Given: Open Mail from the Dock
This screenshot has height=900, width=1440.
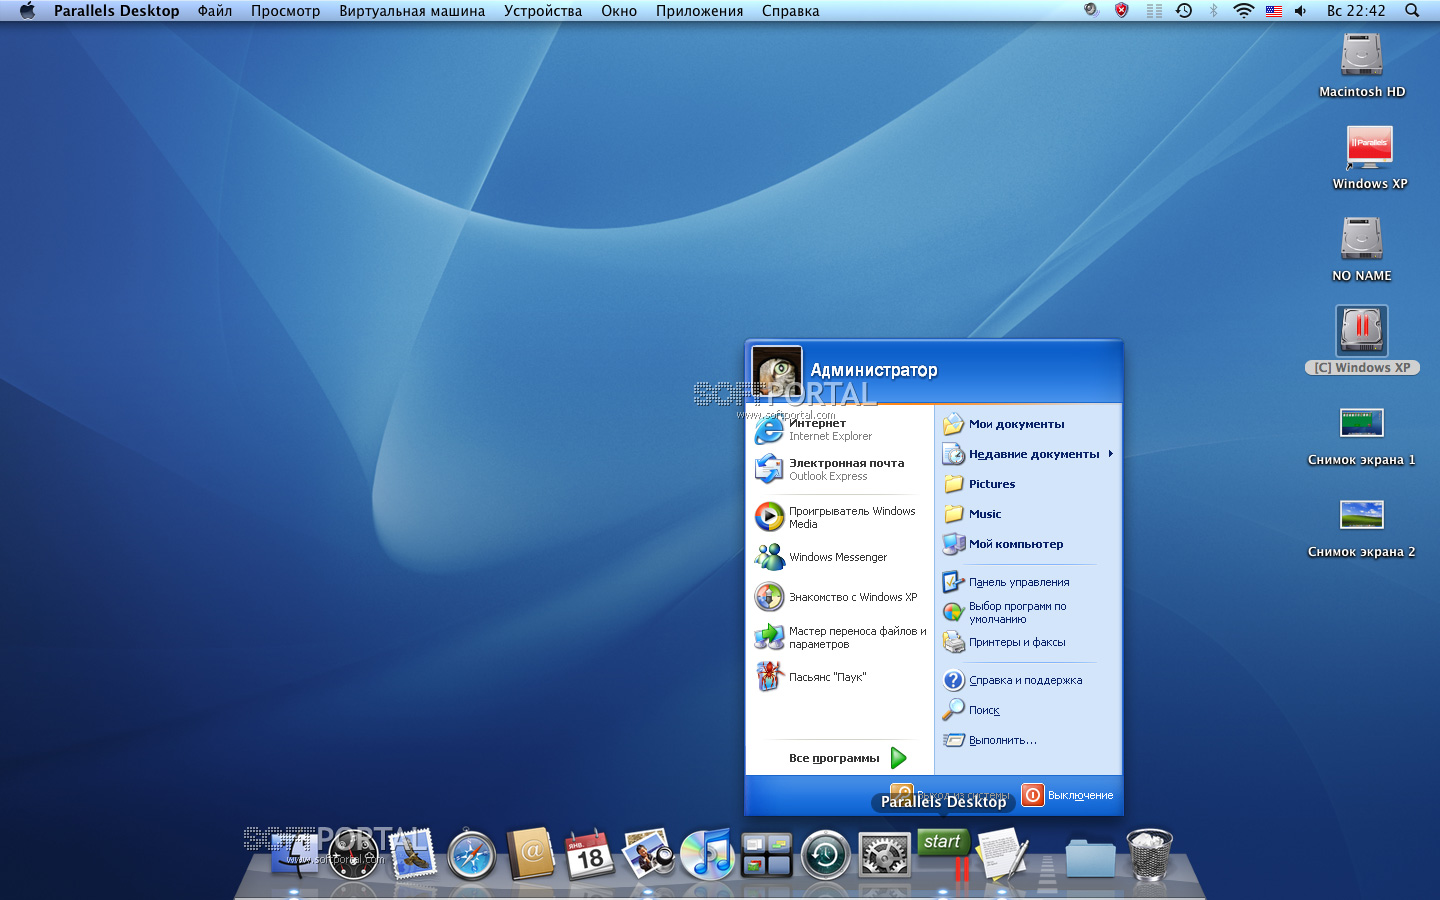Looking at the screenshot, I should pyautogui.click(x=412, y=854).
